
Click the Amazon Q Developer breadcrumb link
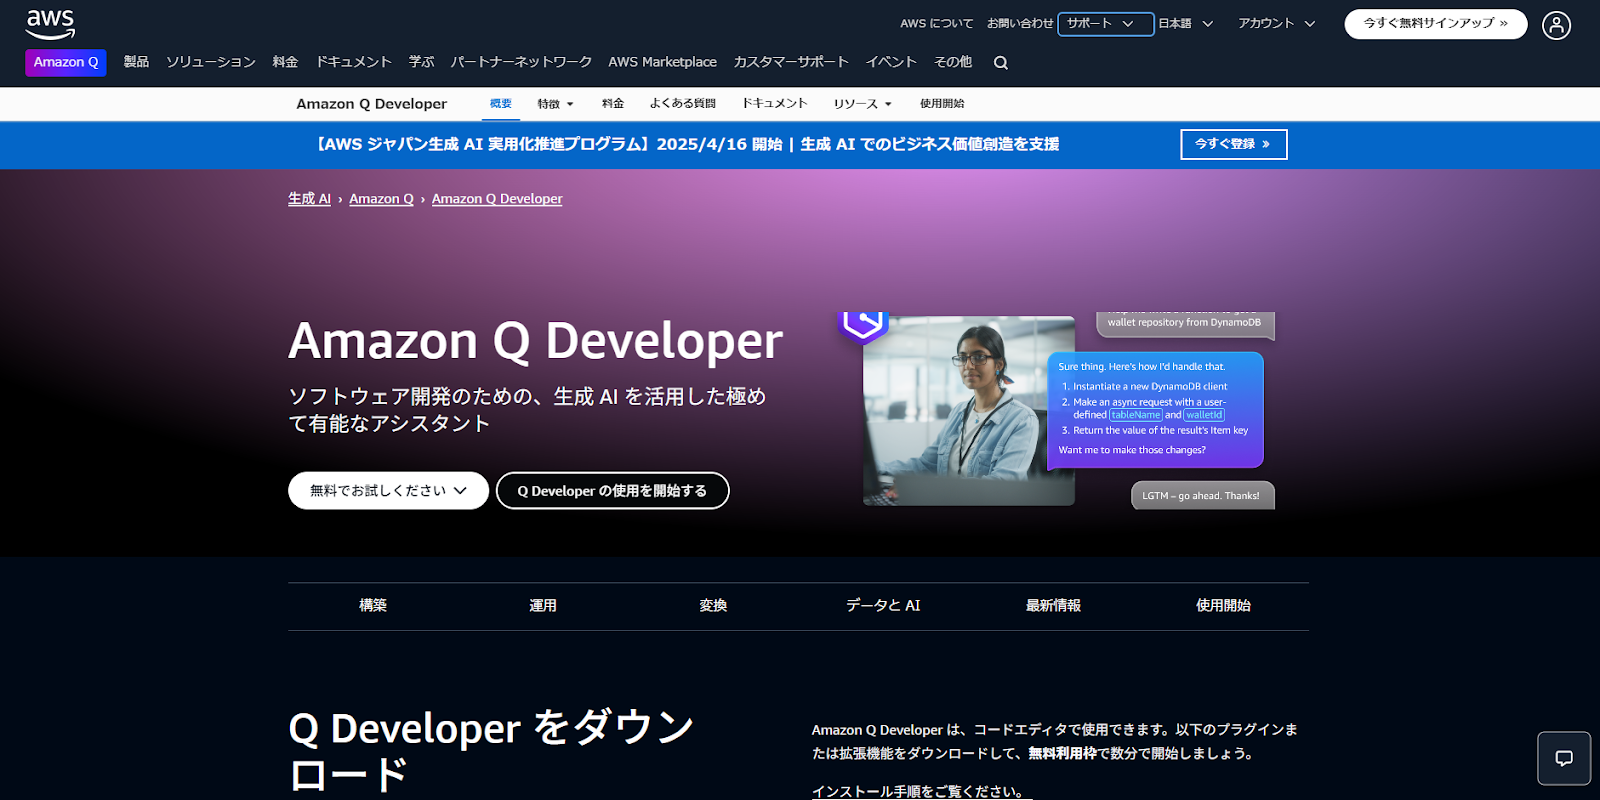point(497,199)
